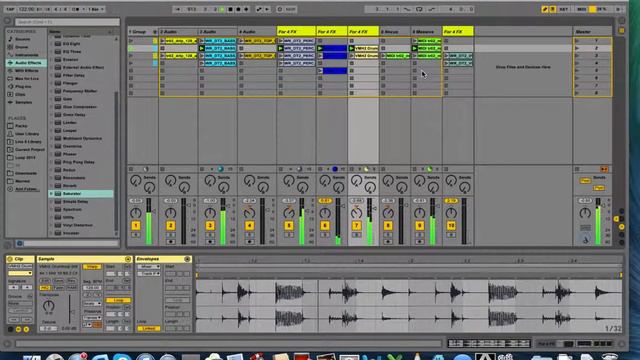Expand the Glue Compressor entry

tap(51, 107)
